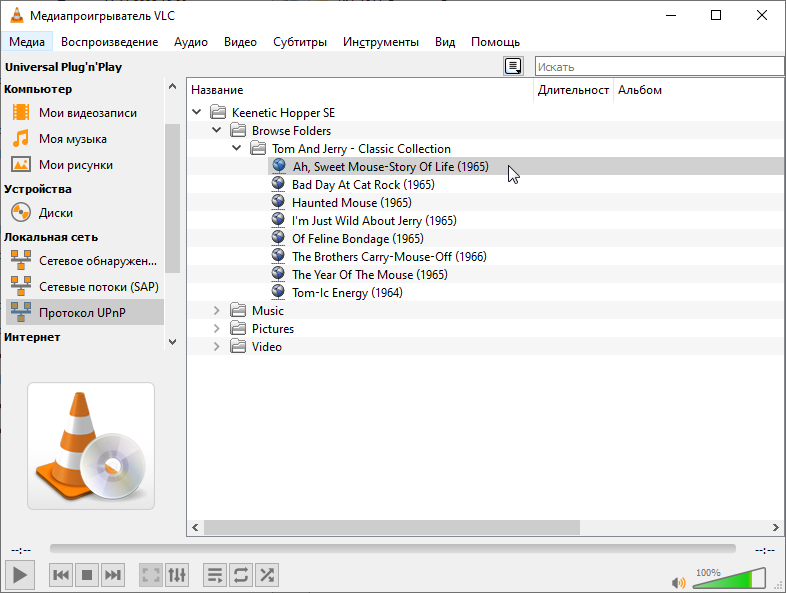This screenshot has height=593, width=786.
Task: Collapse the Keenetic Hopper SE node
Action: 196,112
